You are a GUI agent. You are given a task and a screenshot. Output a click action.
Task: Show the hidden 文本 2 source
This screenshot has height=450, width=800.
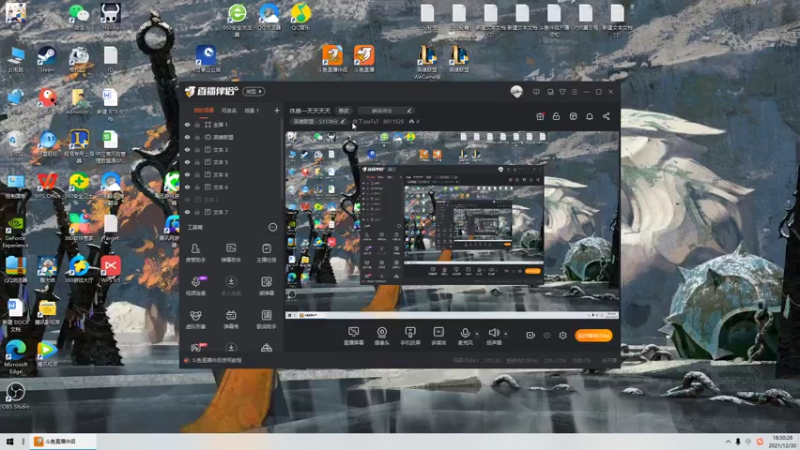pos(187,199)
